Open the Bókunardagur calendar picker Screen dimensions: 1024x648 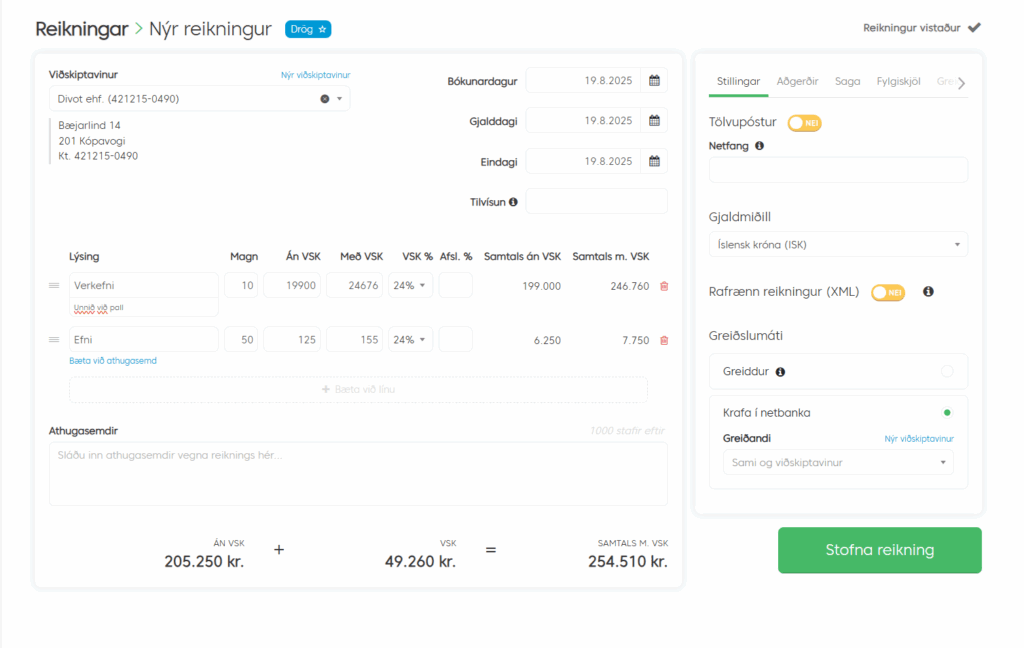pyautogui.click(x=654, y=81)
